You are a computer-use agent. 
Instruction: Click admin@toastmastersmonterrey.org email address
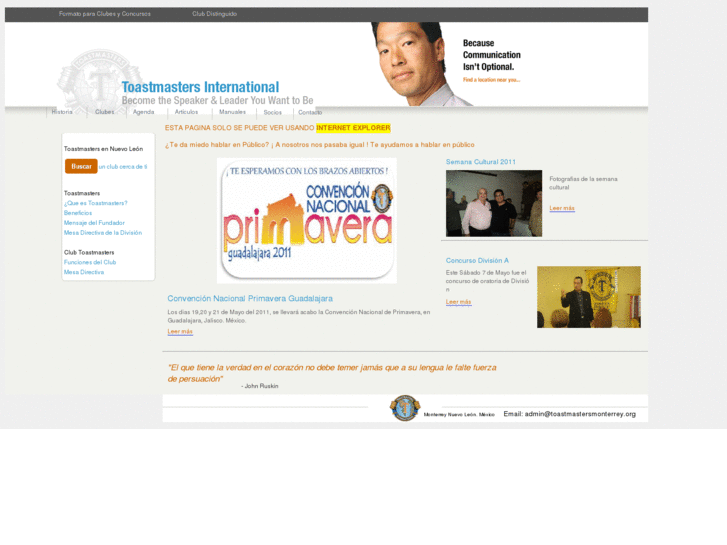coord(580,414)
